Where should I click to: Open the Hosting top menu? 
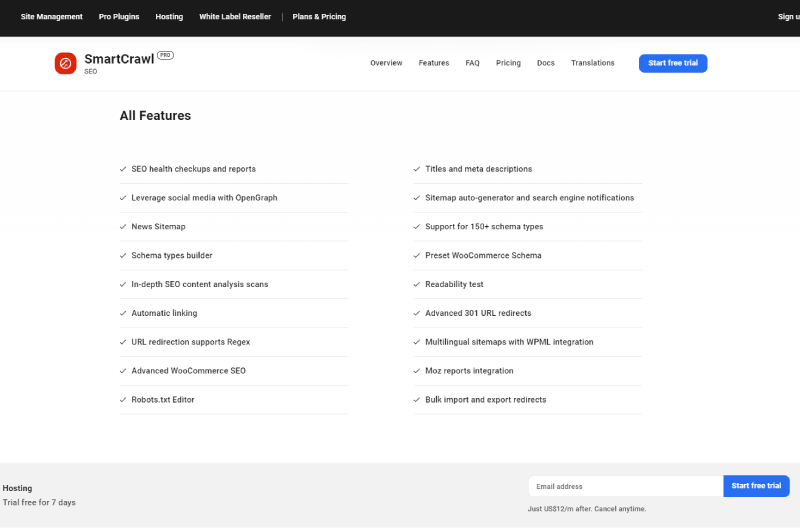pos(169,17)
